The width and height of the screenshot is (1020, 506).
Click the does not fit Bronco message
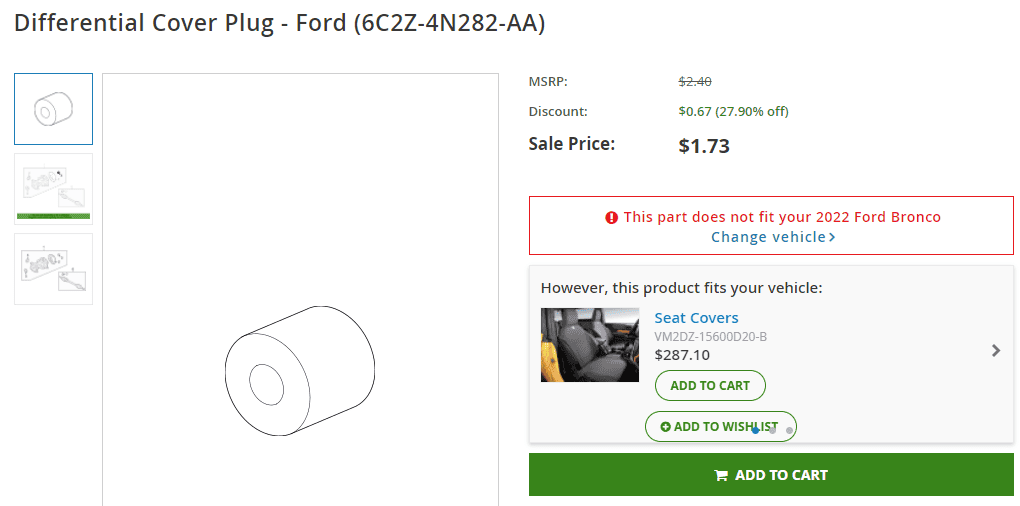coord(782,217)
